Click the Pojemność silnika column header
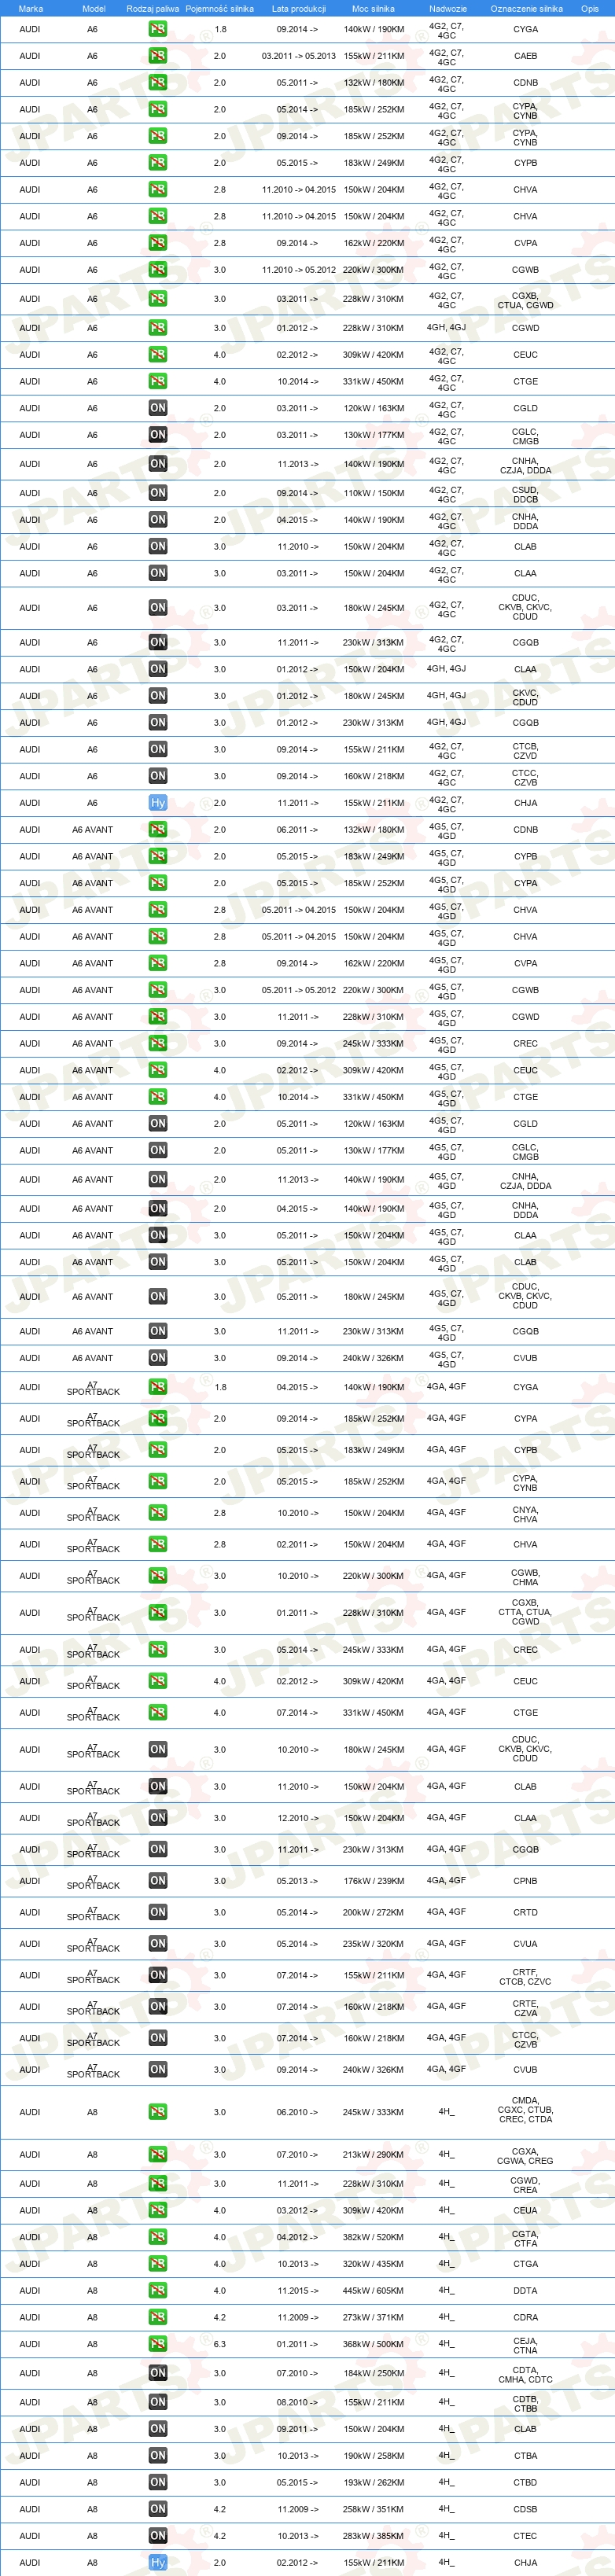This screenshot has height=2576, width=615. [x=220, y=8]
